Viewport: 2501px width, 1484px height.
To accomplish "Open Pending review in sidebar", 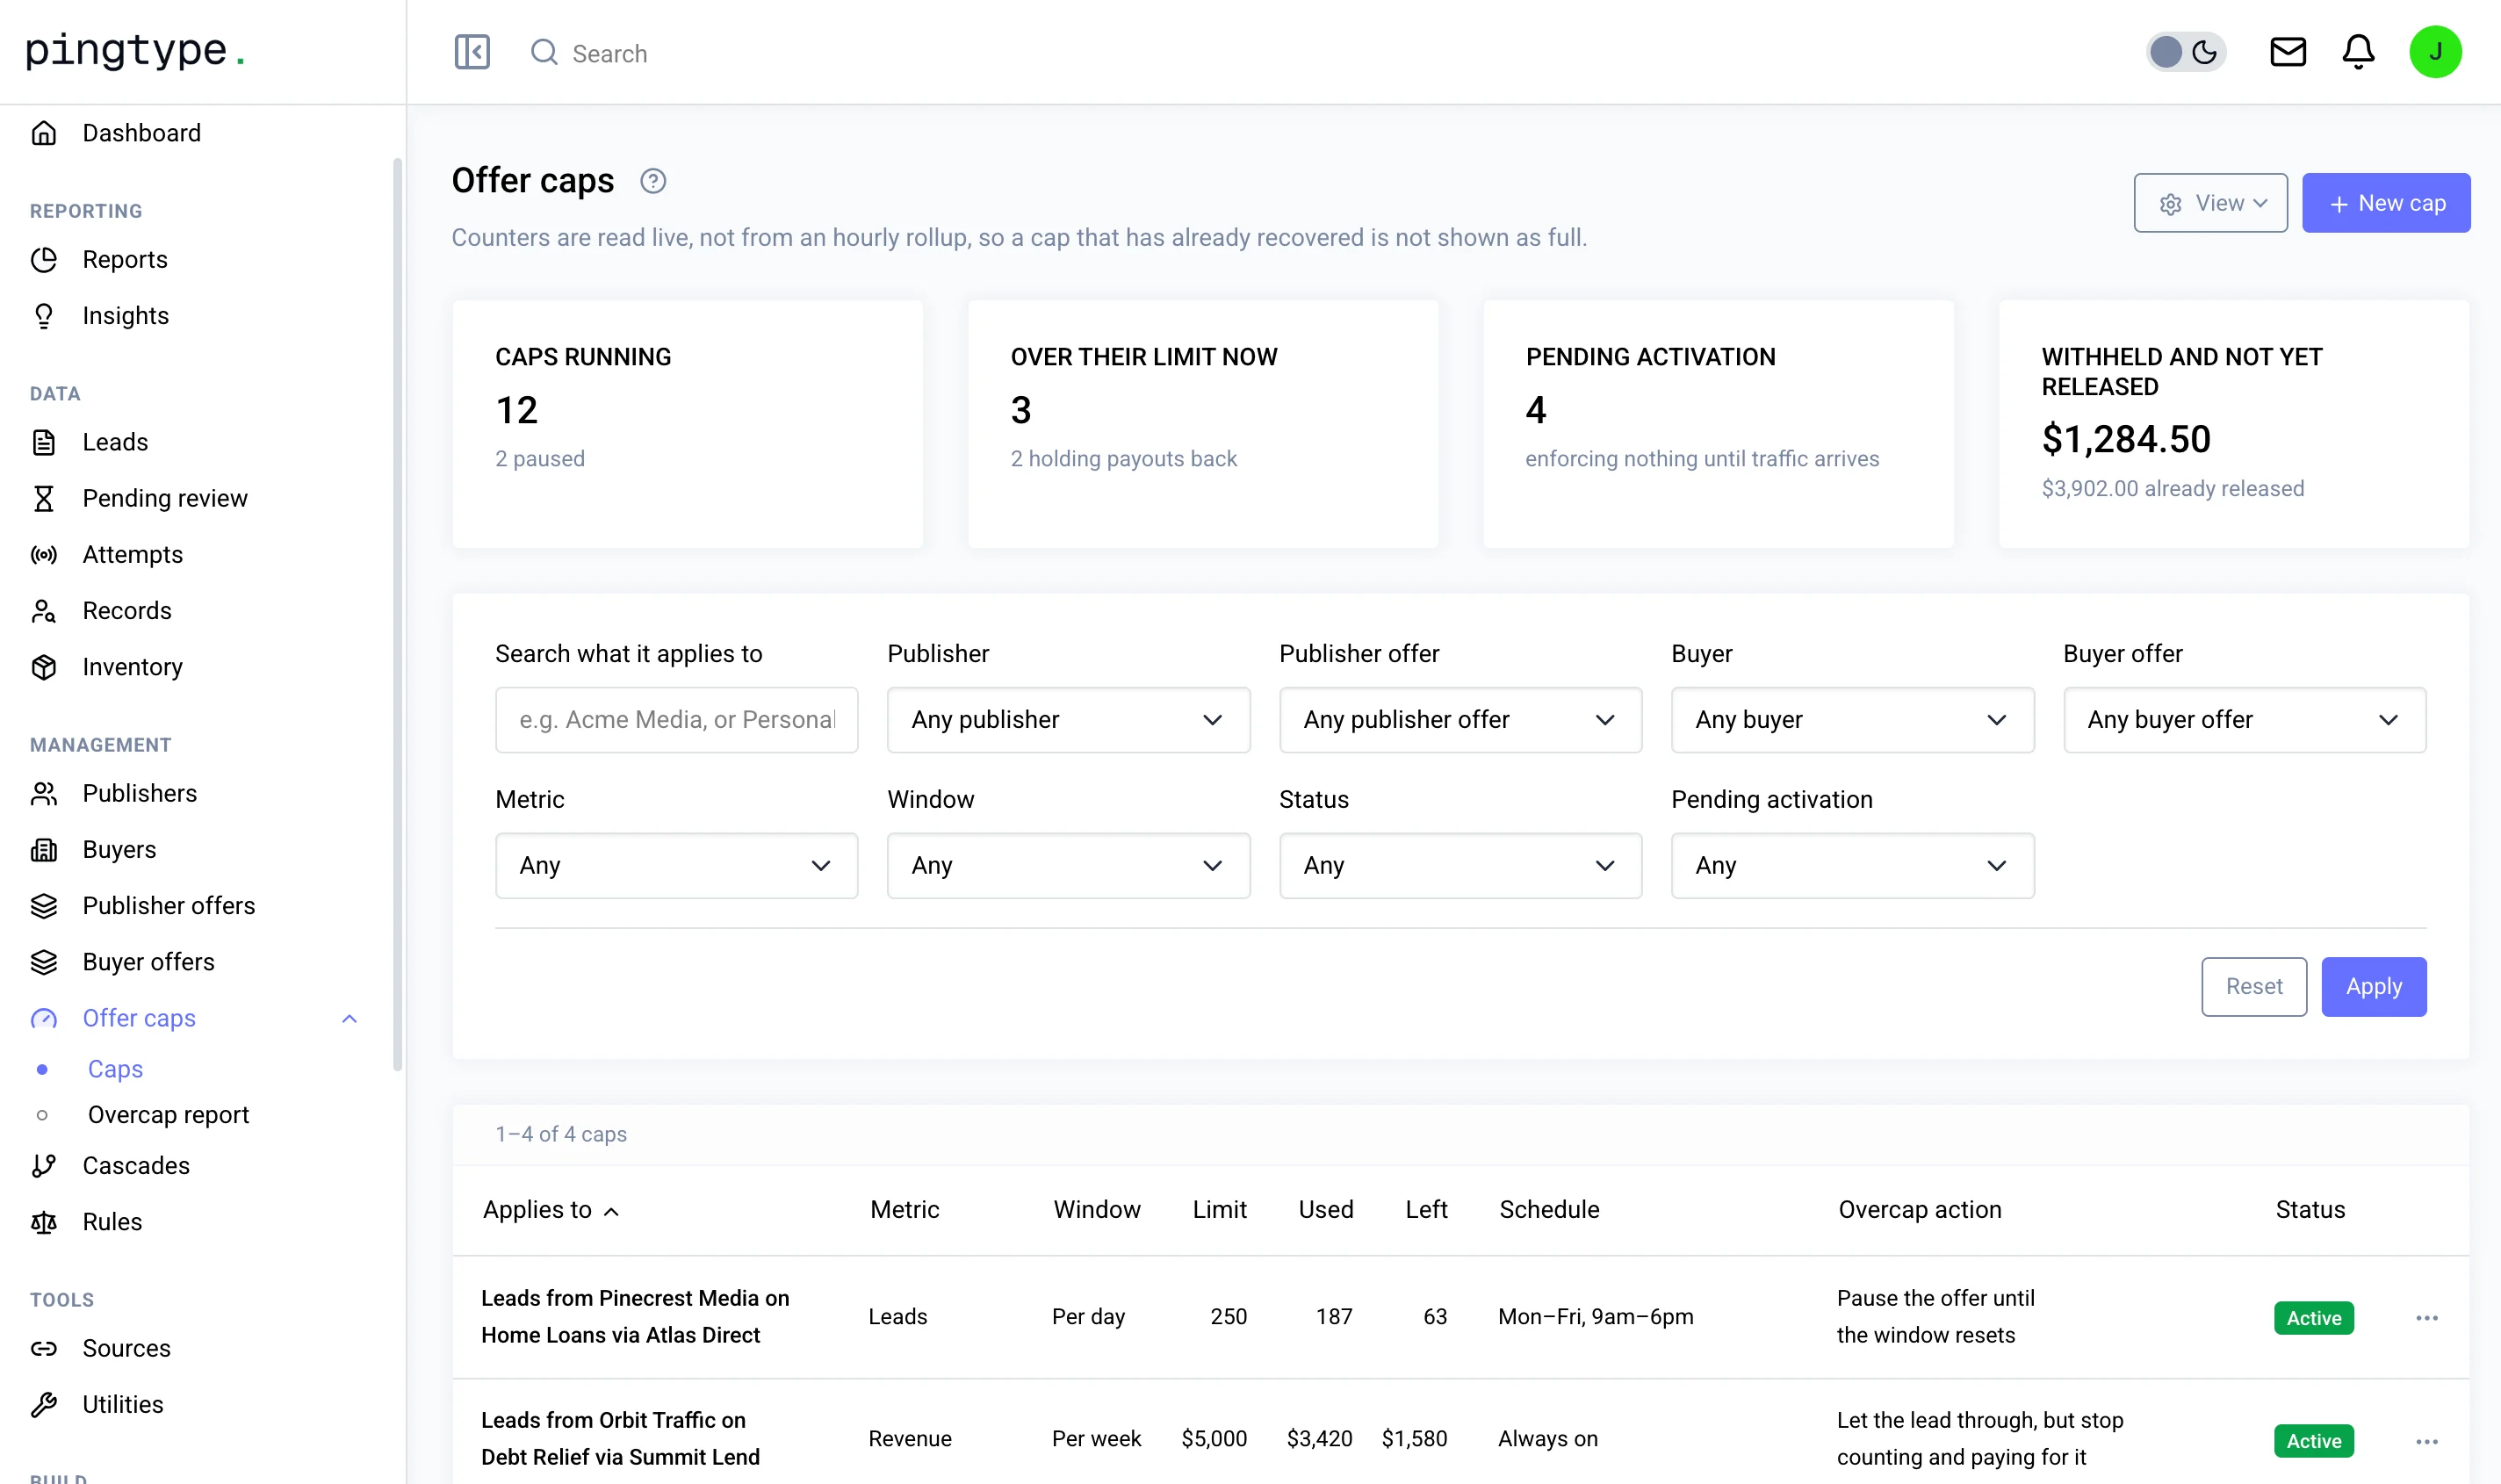I will point(165,498).
